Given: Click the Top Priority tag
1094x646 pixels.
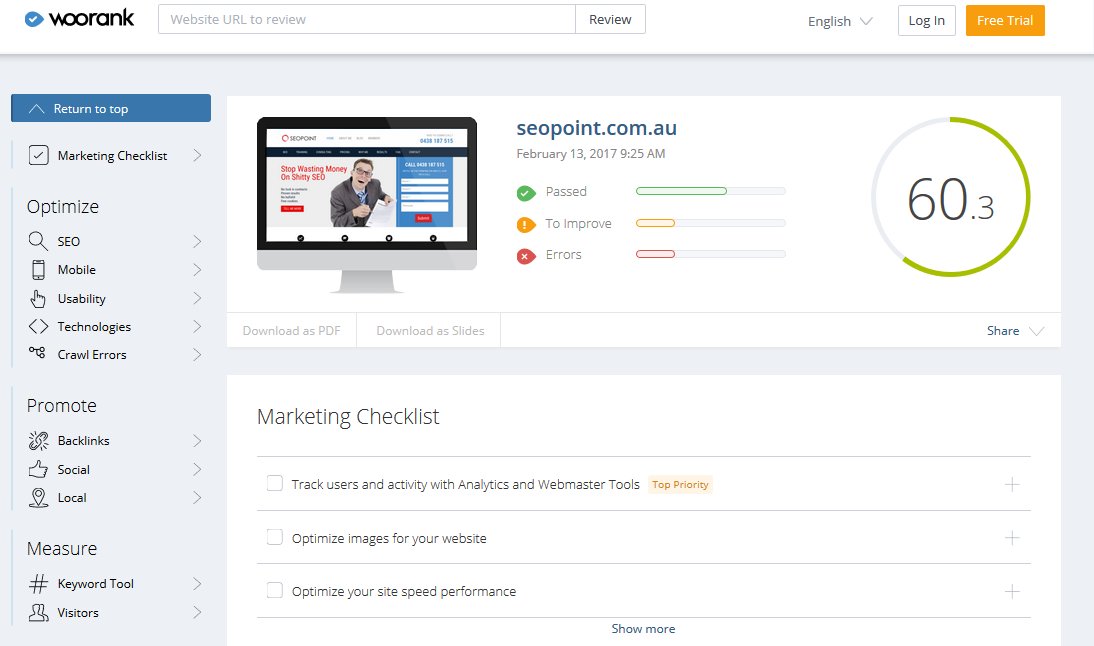Looking at the screenshot, I should 680,484.
